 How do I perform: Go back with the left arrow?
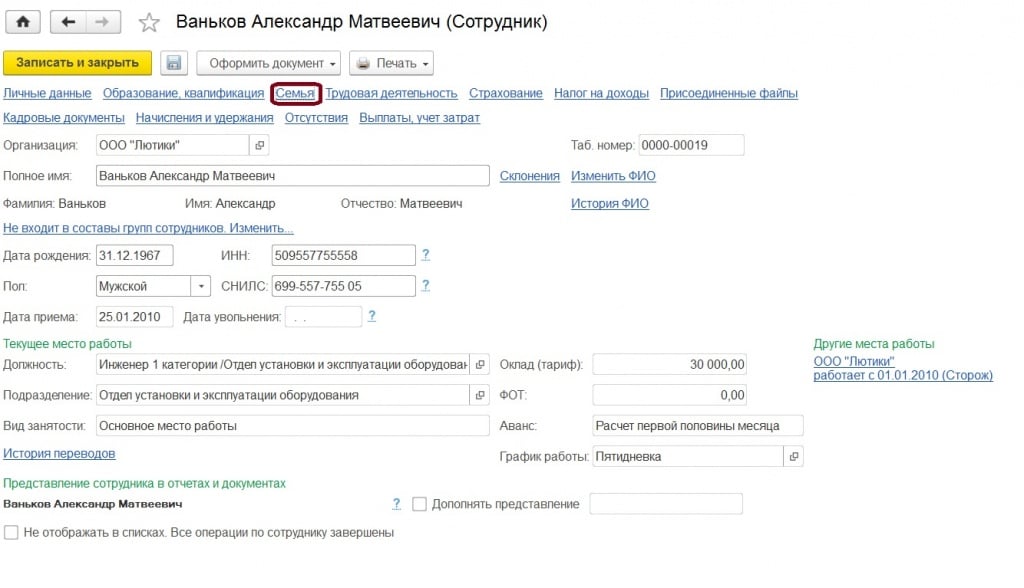68,21
